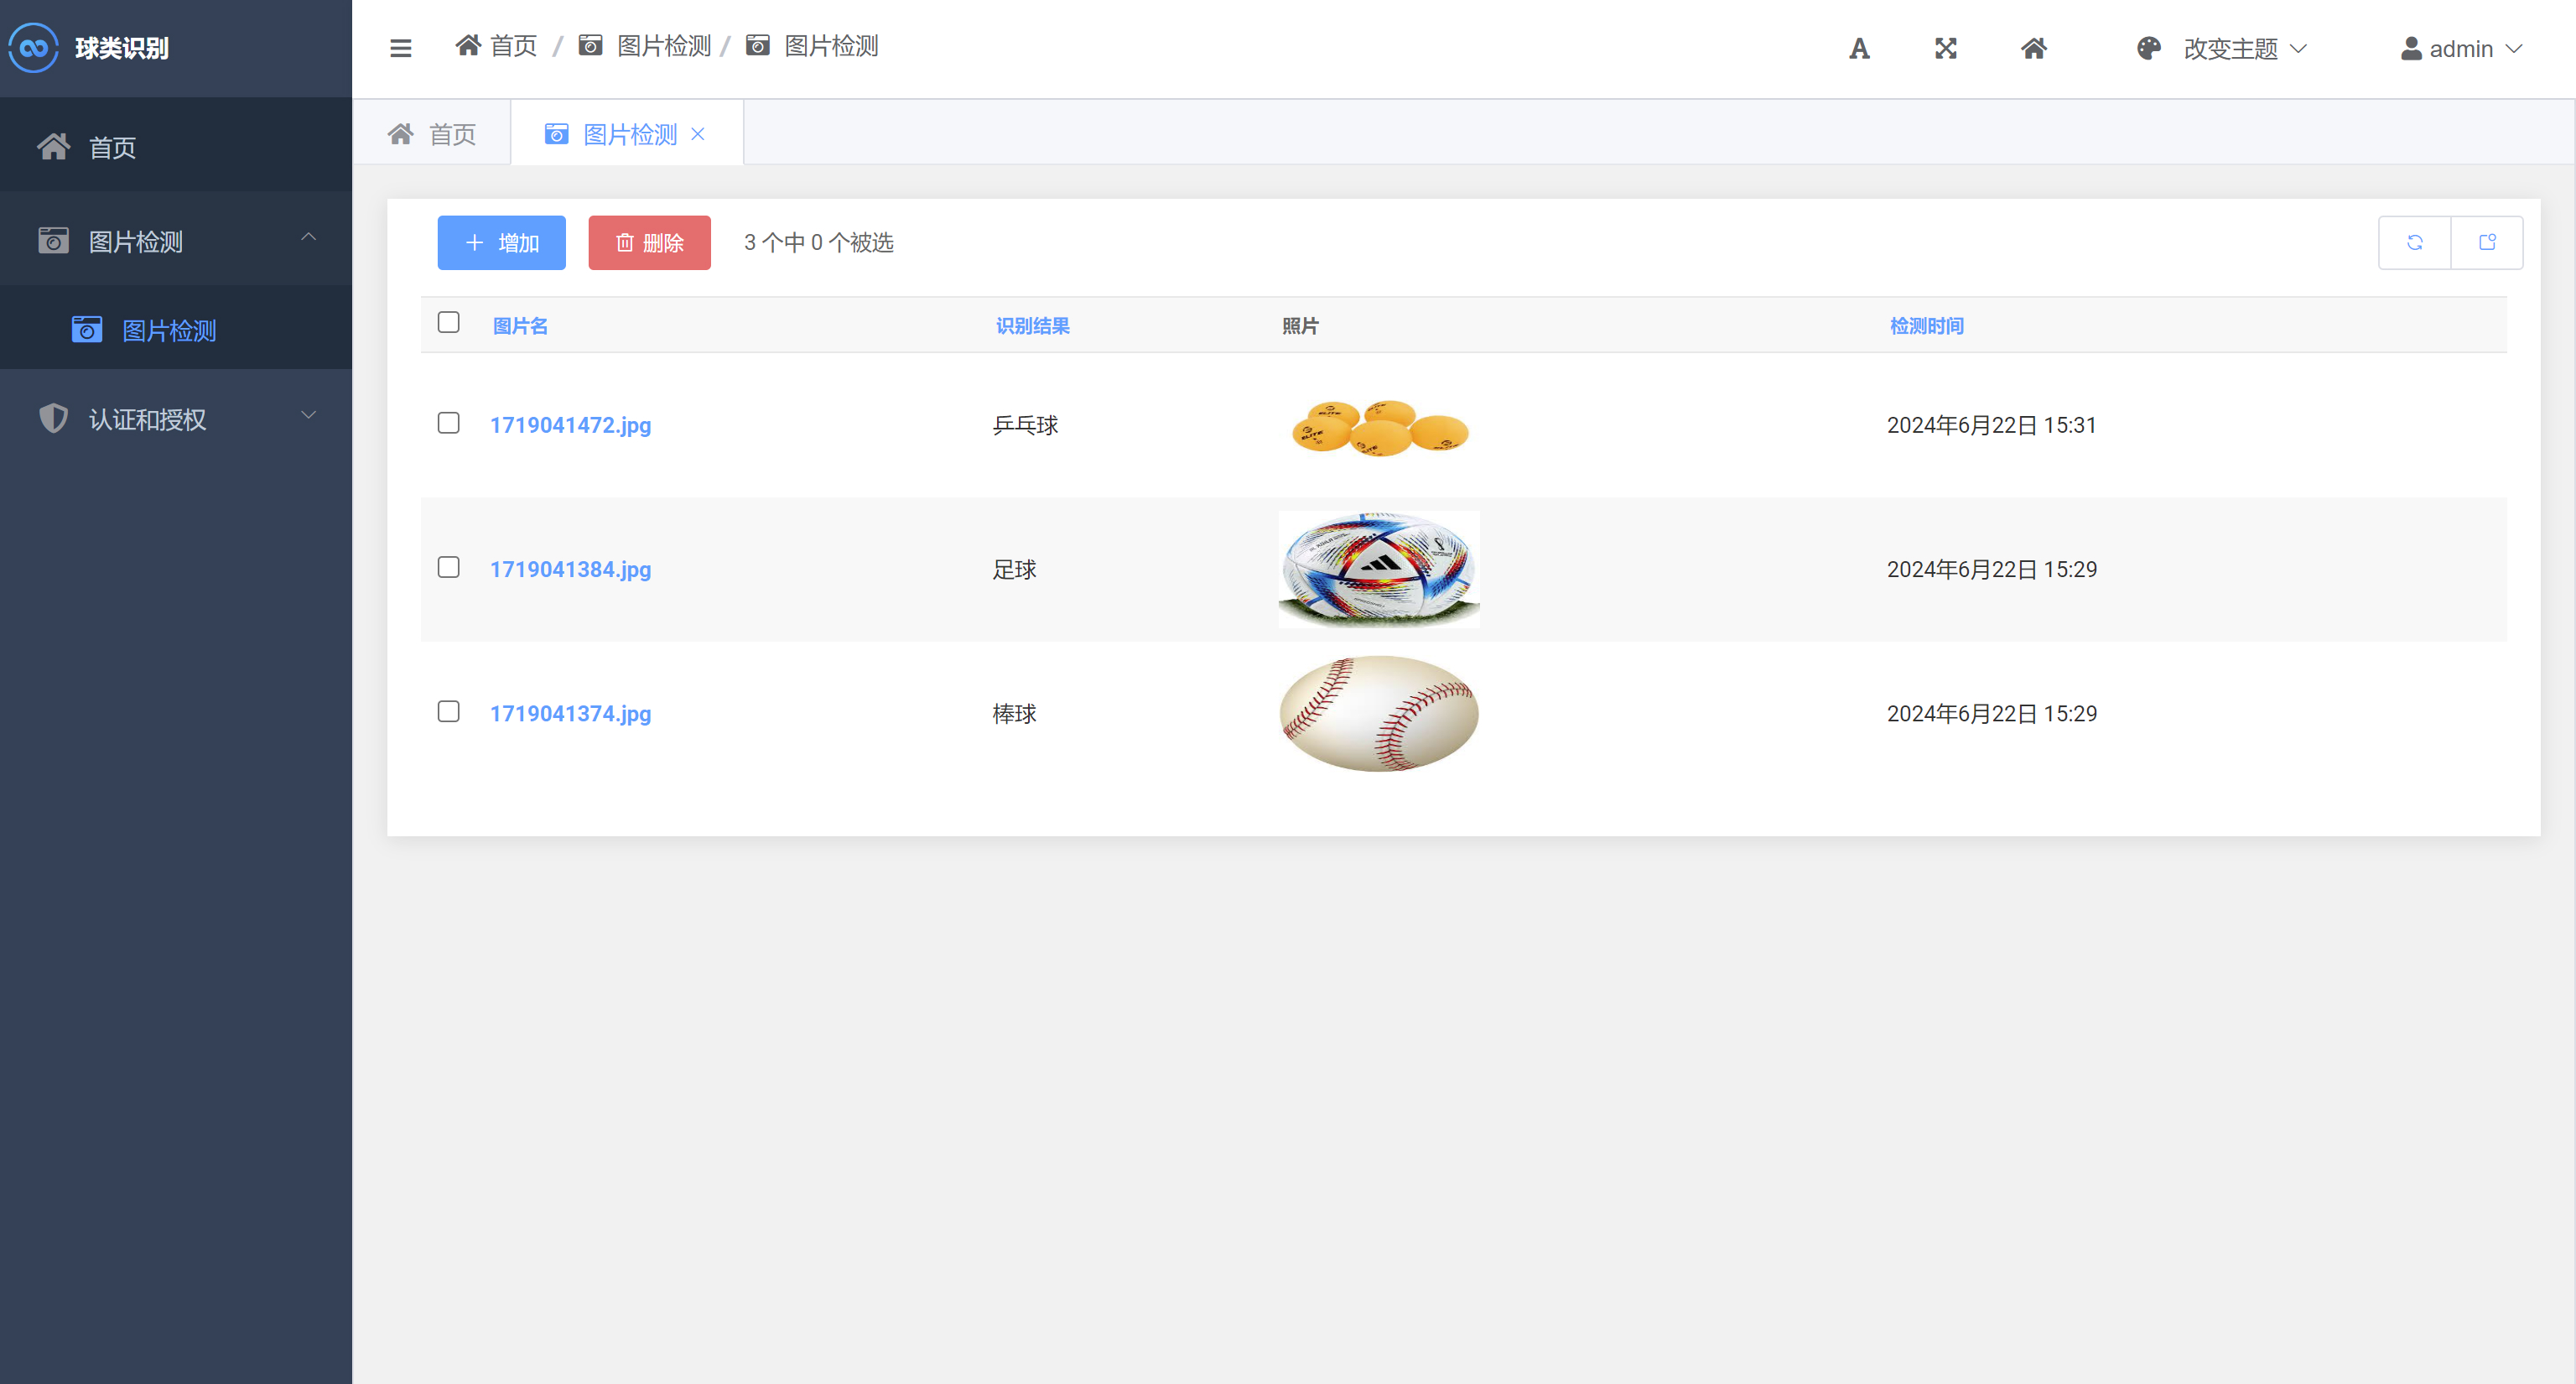
Task: Refresh the table using the refresh icon
Action: click(2414, 242)
